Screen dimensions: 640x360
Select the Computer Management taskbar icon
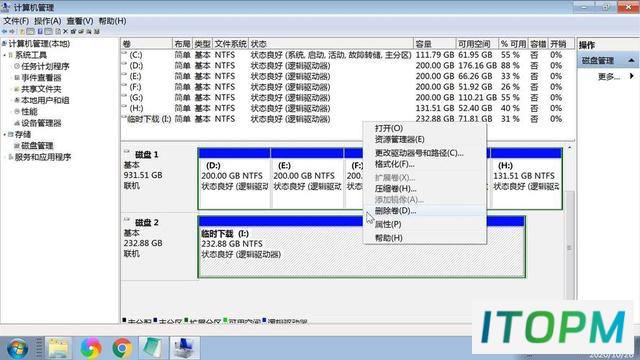[x=184, y=348]
